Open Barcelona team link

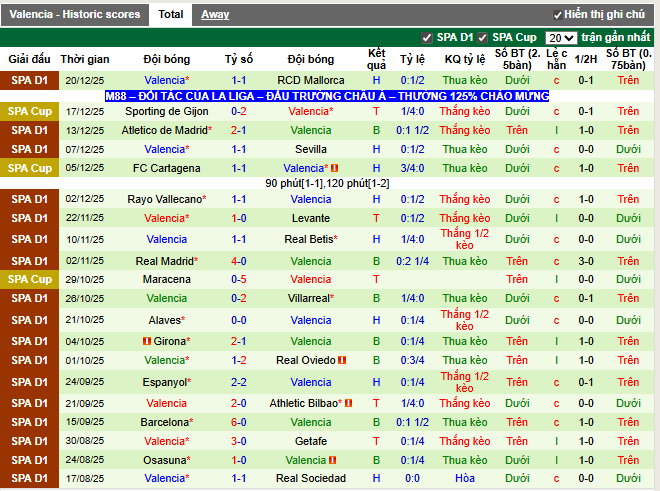(165, 422)
